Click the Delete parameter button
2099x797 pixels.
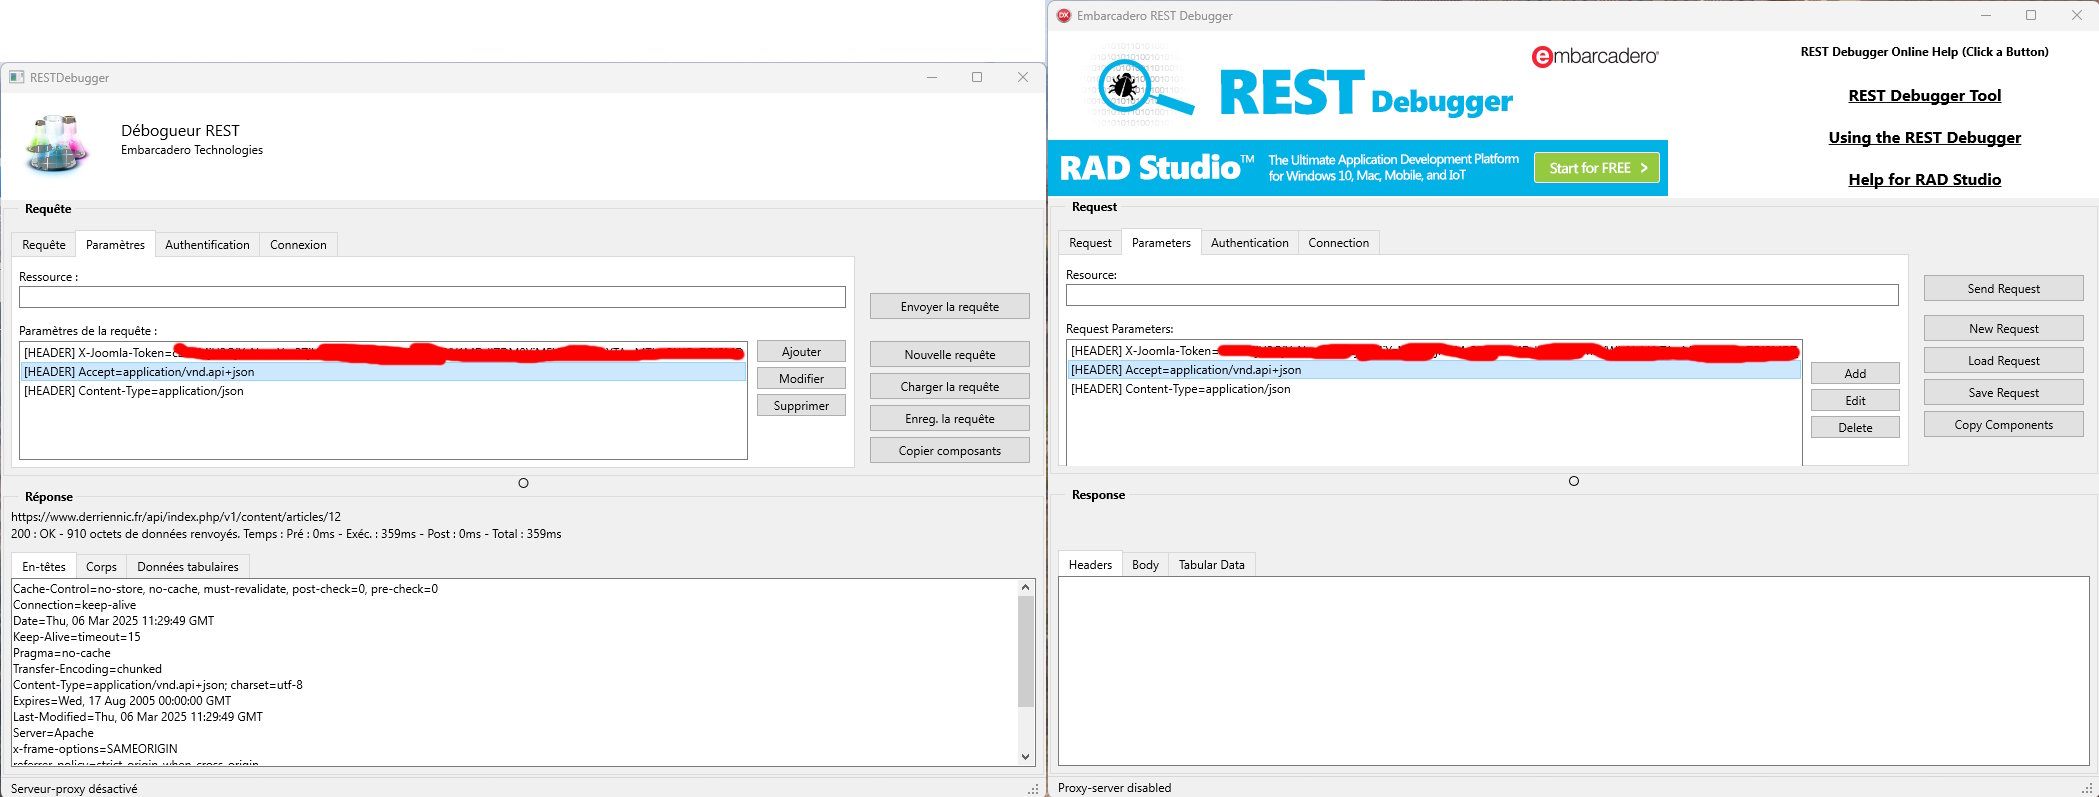pyautogui.click(x=1855, y=427)
